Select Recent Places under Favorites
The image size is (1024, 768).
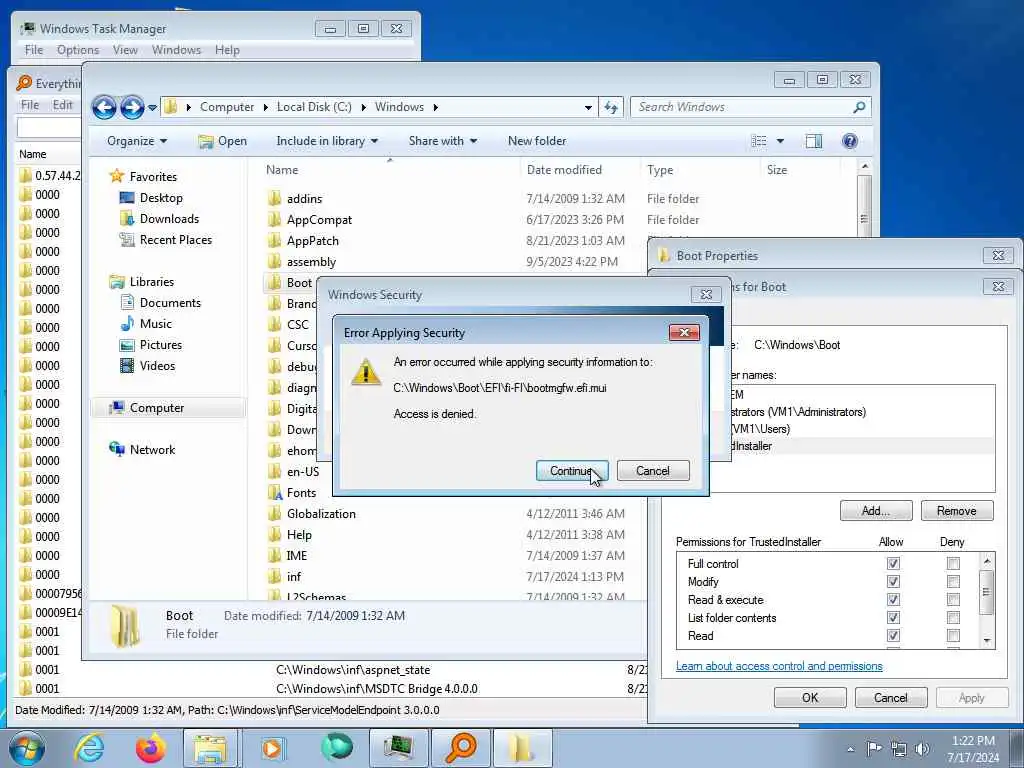(x=176, y=240)
